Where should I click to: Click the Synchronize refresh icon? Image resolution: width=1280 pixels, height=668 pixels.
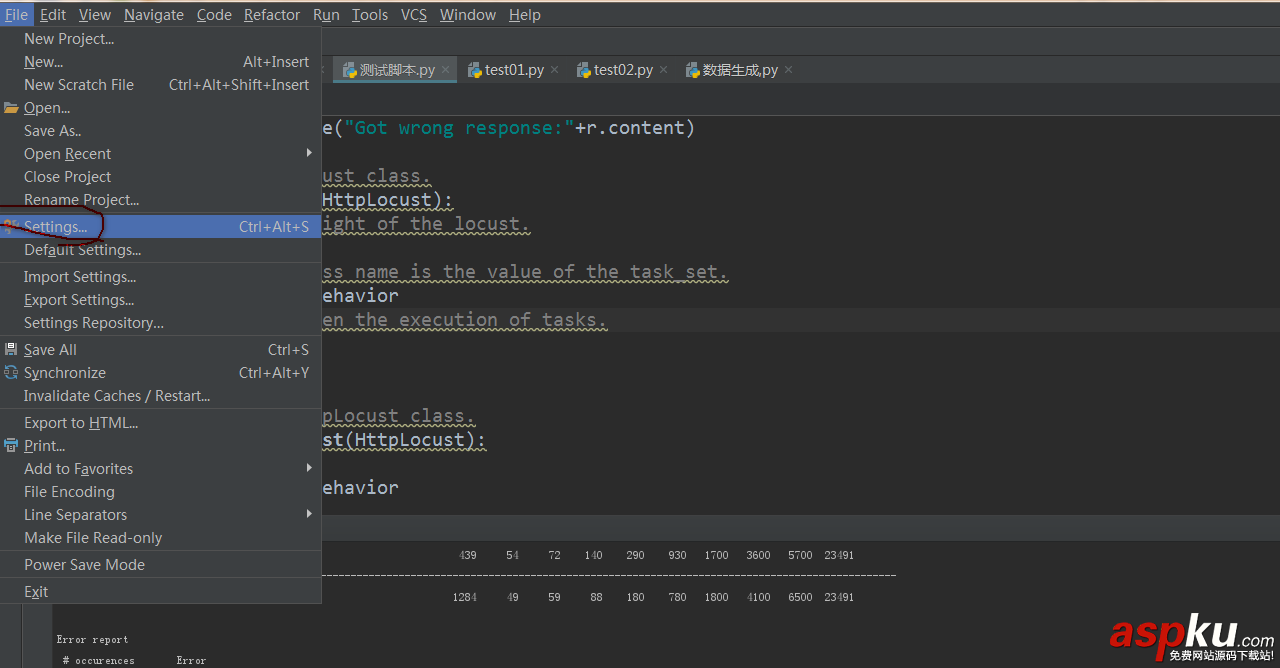[x=11, y=373]
